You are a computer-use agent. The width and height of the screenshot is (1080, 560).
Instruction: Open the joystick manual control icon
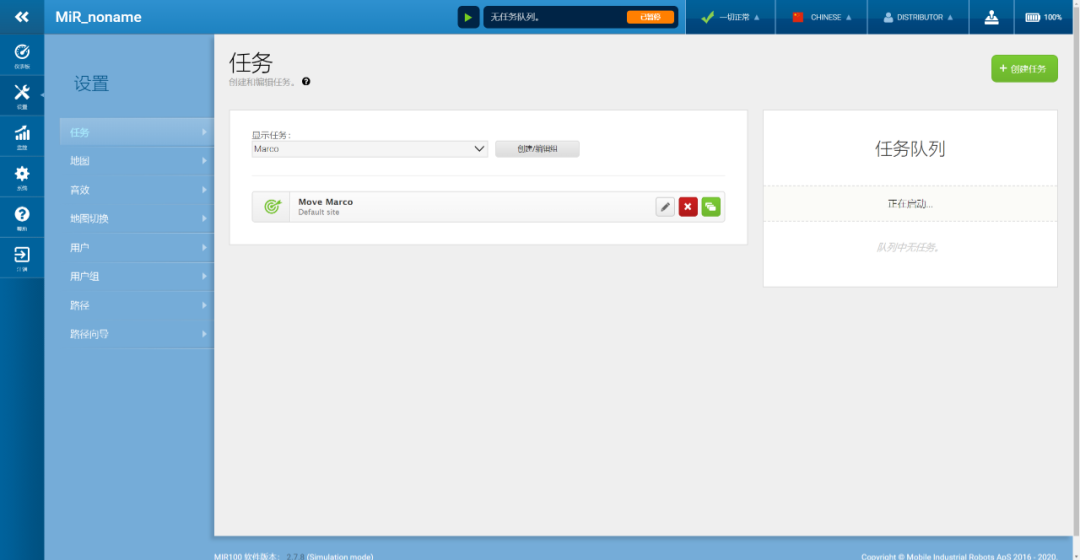(x=991, y=17)
